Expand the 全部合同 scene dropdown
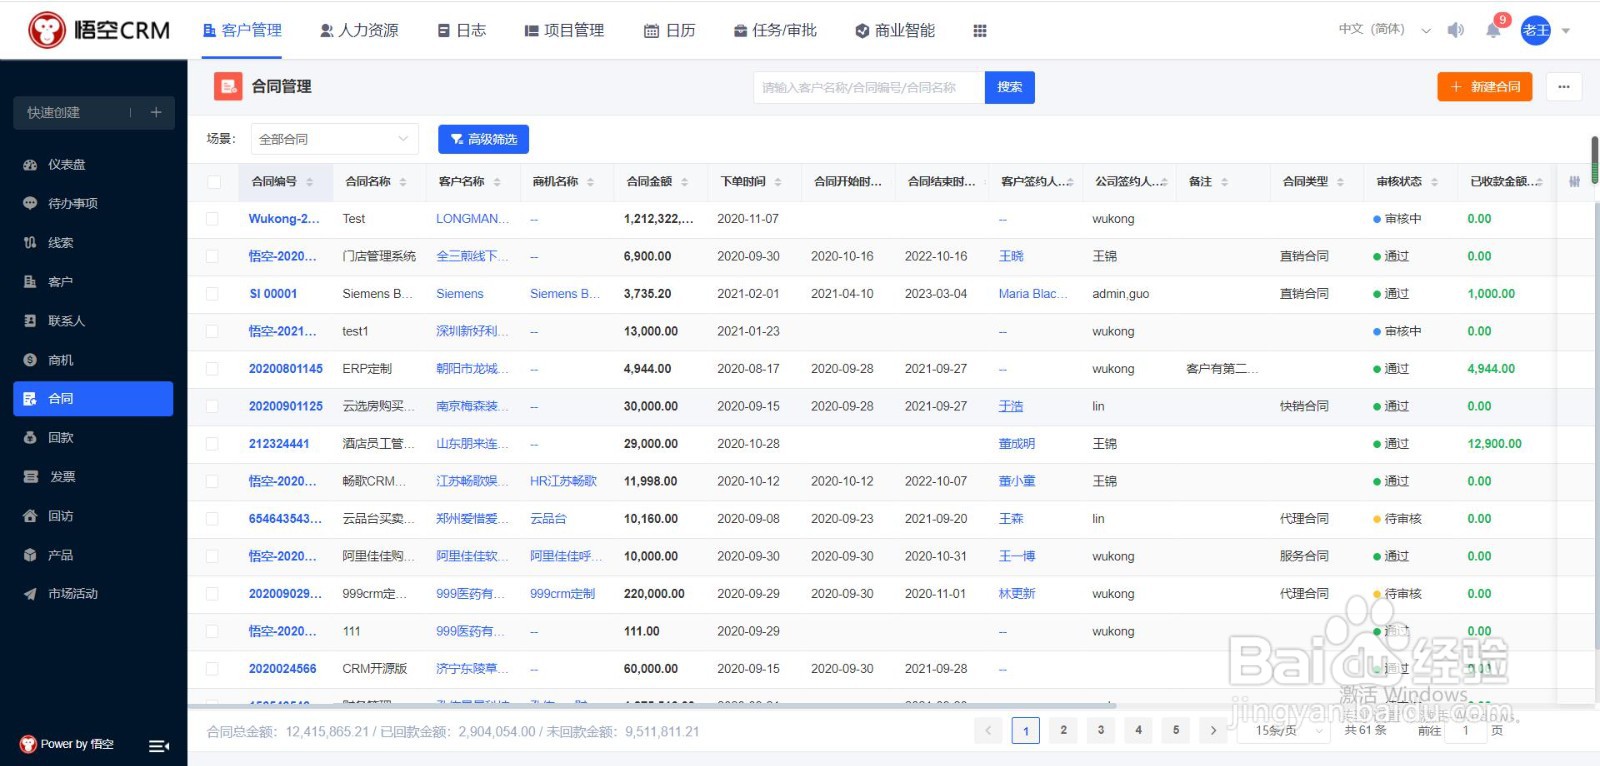The width and height of the screenshot is (1600, 766). tap(334, 139)
